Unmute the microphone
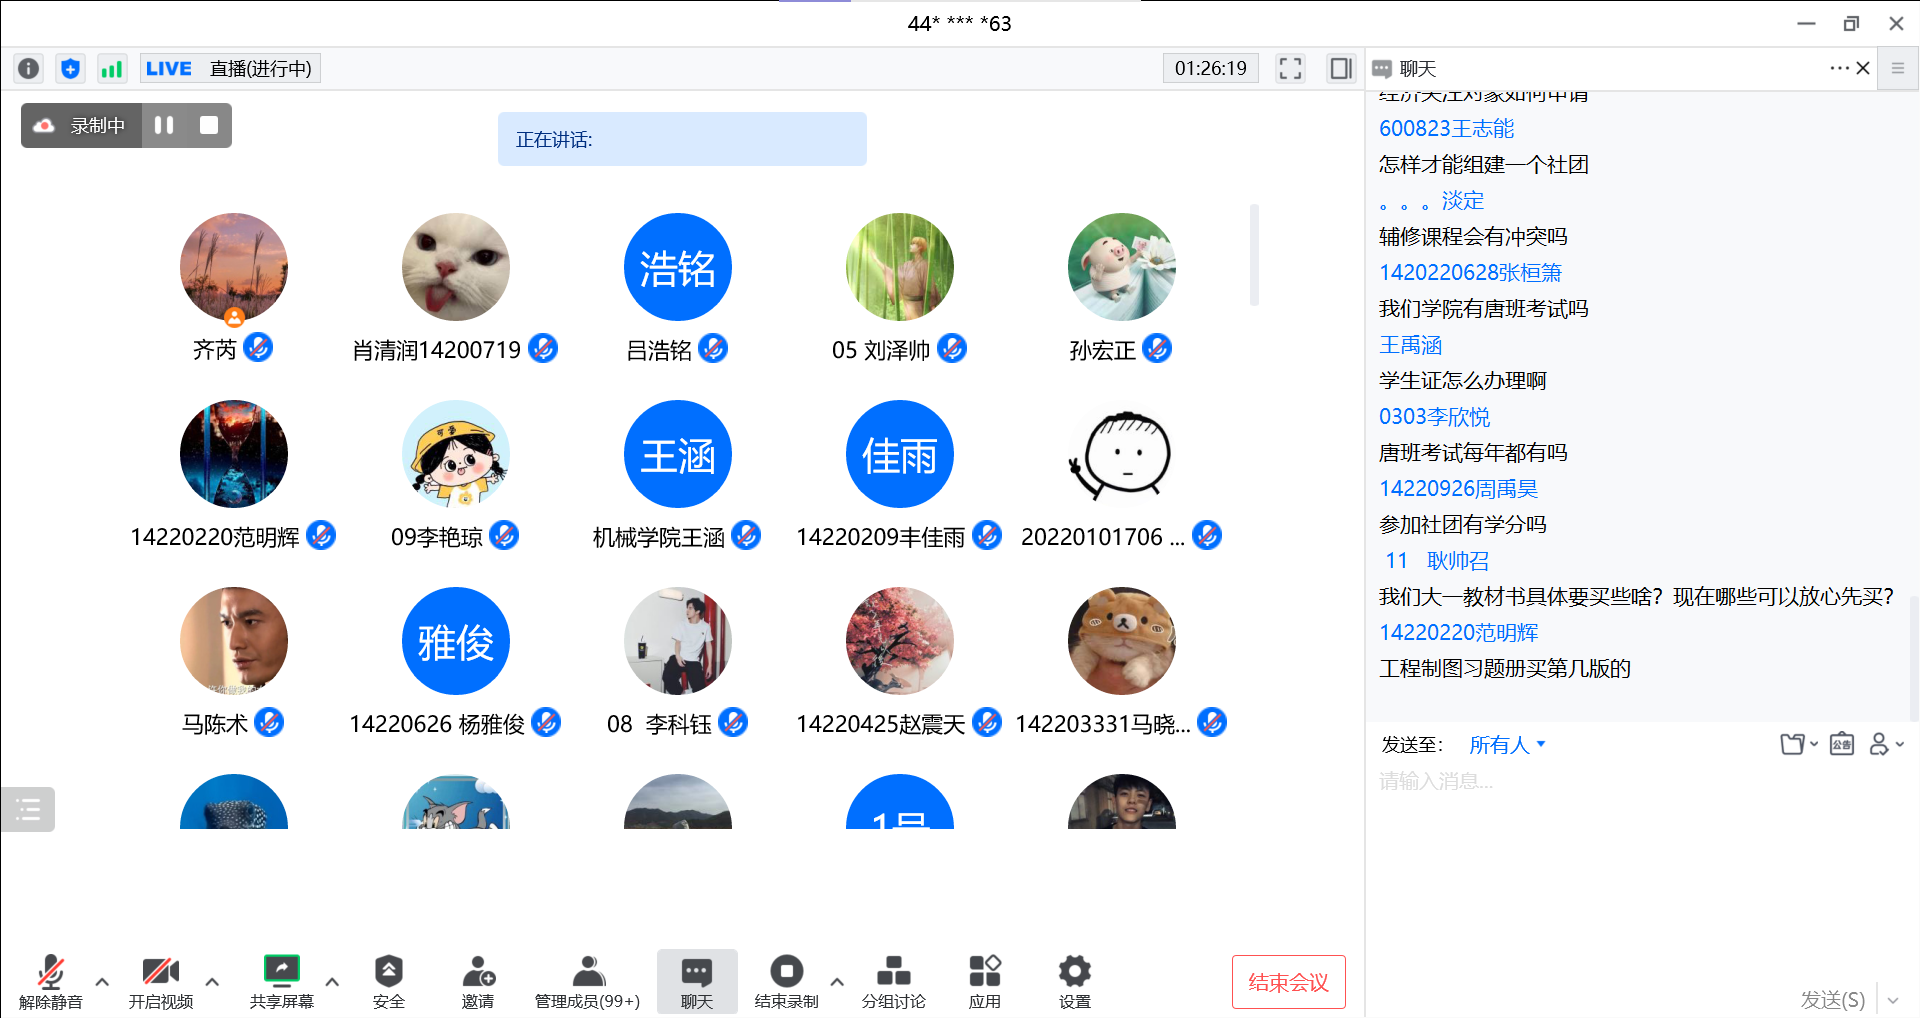 pos(50,981)
